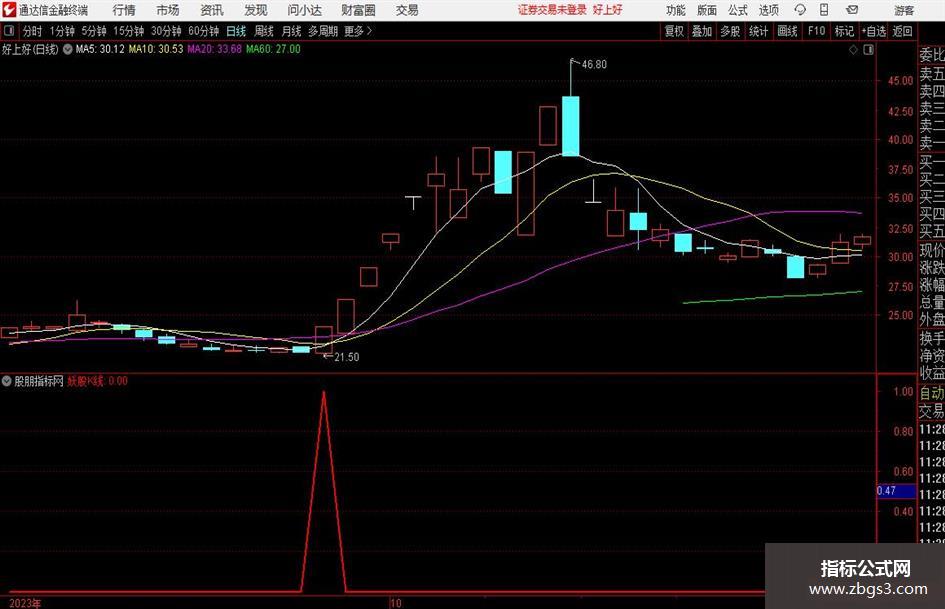Add stock via +自选 button
945x609 pixels.
(874, 31)
